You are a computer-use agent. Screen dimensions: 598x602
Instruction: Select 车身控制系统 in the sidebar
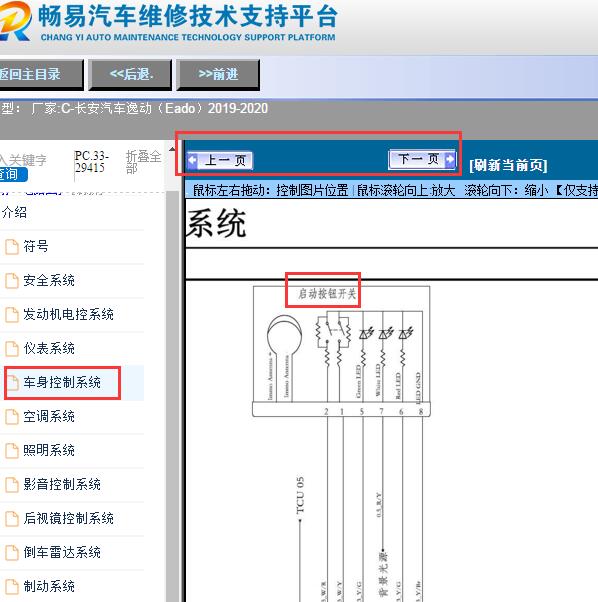(x=62, y=382)
